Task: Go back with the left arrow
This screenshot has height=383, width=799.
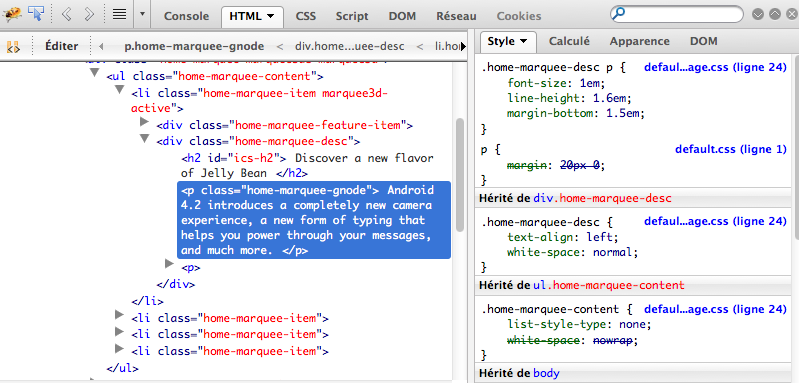Action: point(66,14)
